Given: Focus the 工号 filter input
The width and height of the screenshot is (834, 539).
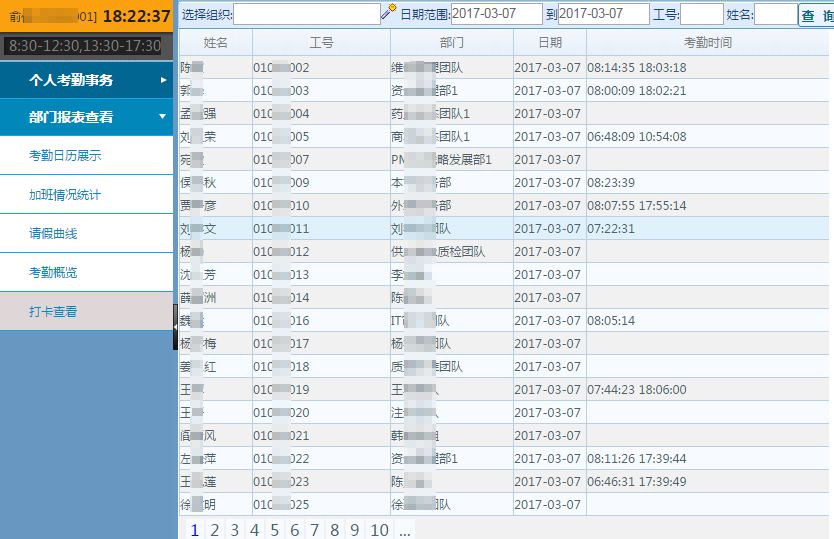Looking at the screenshot, I should coord(702,14).
